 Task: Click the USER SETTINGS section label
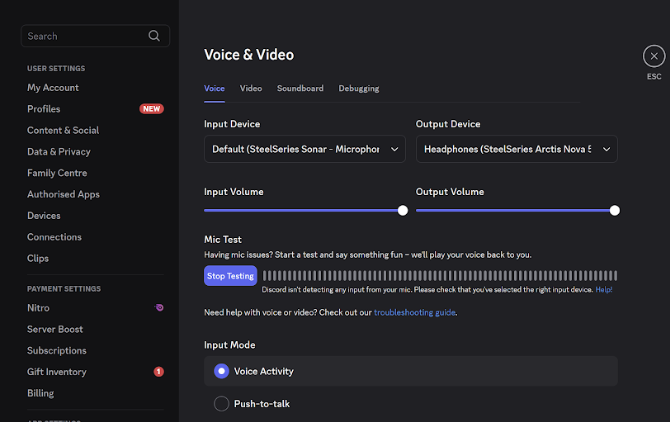coord(56,68)
